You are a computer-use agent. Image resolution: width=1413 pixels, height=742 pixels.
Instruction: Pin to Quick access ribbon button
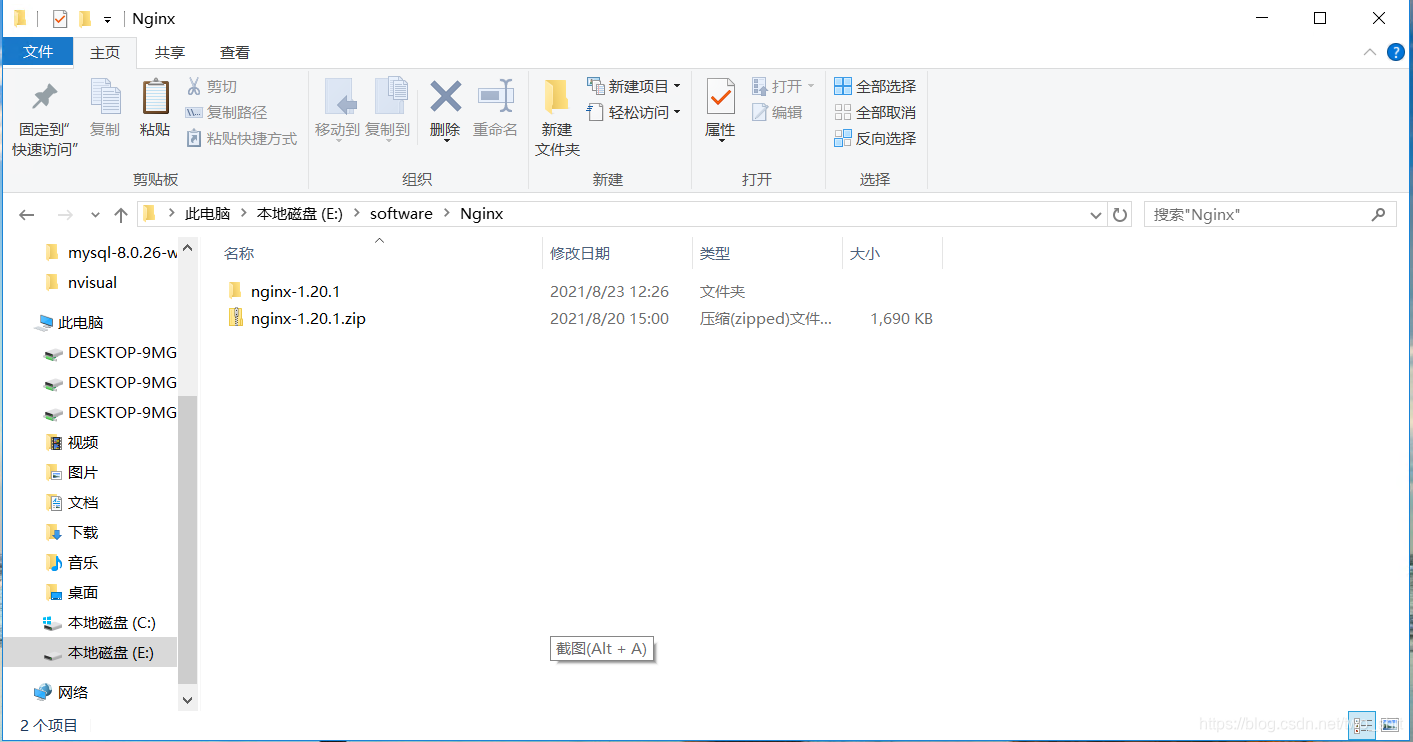[44, 118]
